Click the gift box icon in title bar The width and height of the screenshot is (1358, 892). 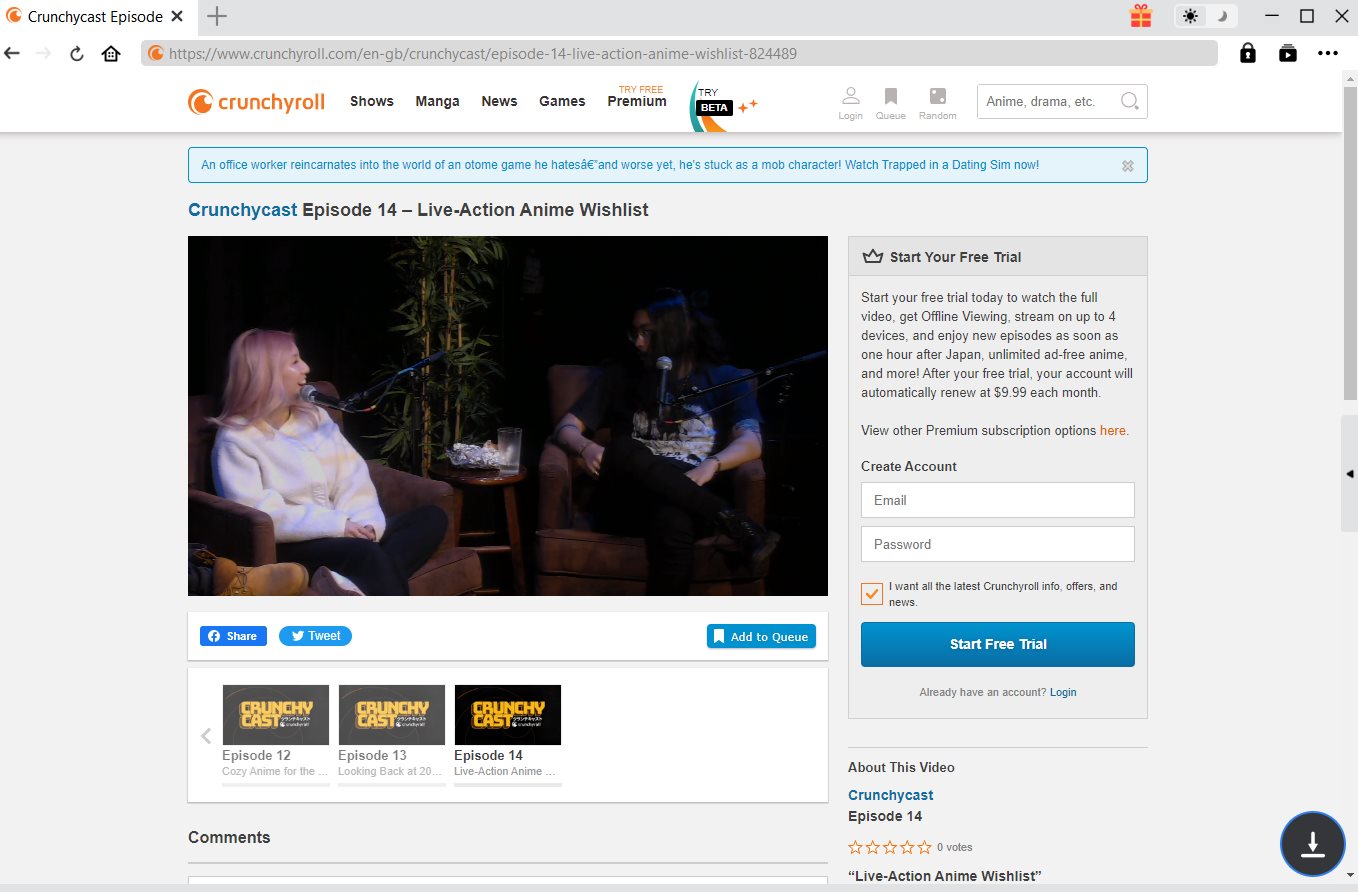point(1141,16)
